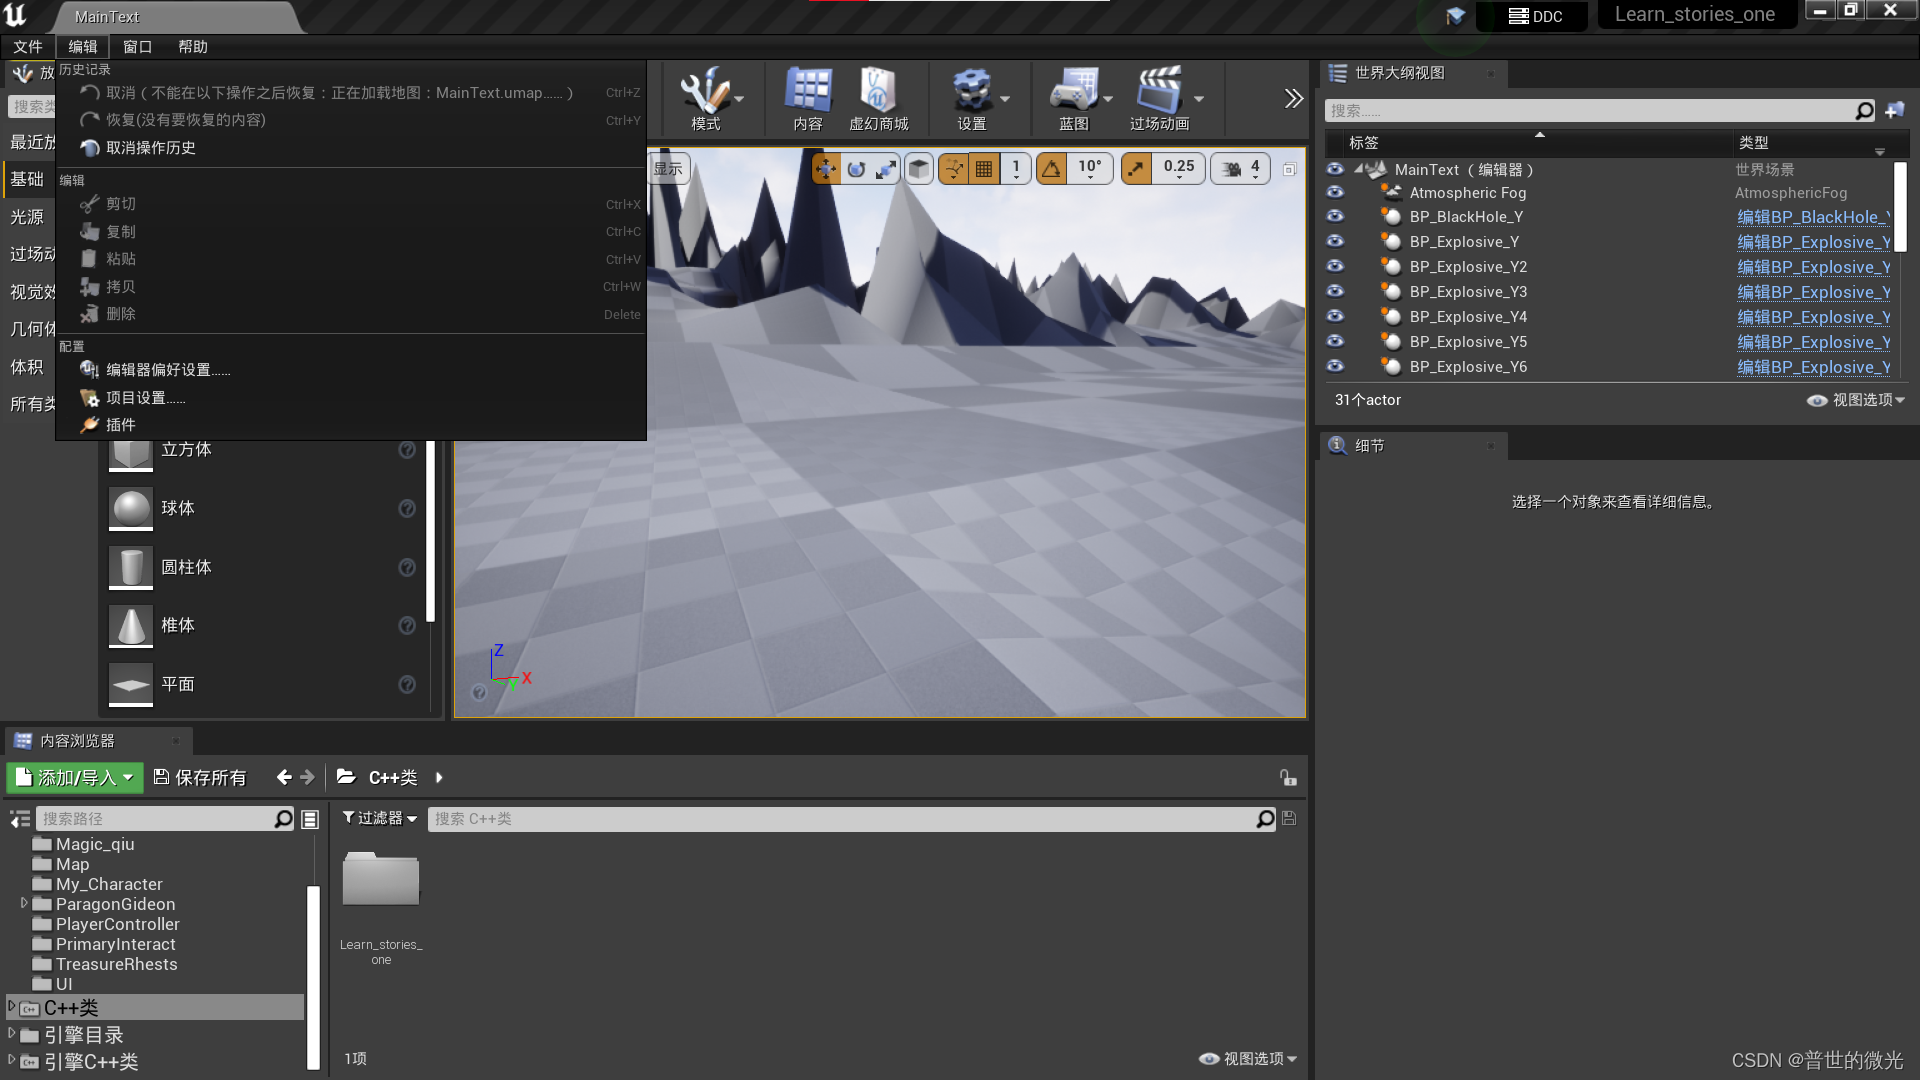Toggle visibility of BP_Explosive_Y3 actor
The image size is (1920, 1080).
coord(1335,292)
